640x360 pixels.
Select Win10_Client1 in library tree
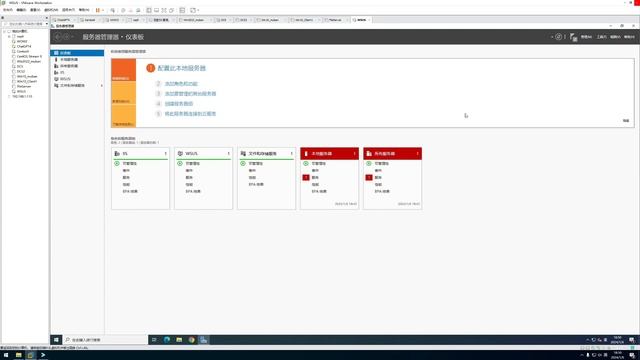(27, 81)
